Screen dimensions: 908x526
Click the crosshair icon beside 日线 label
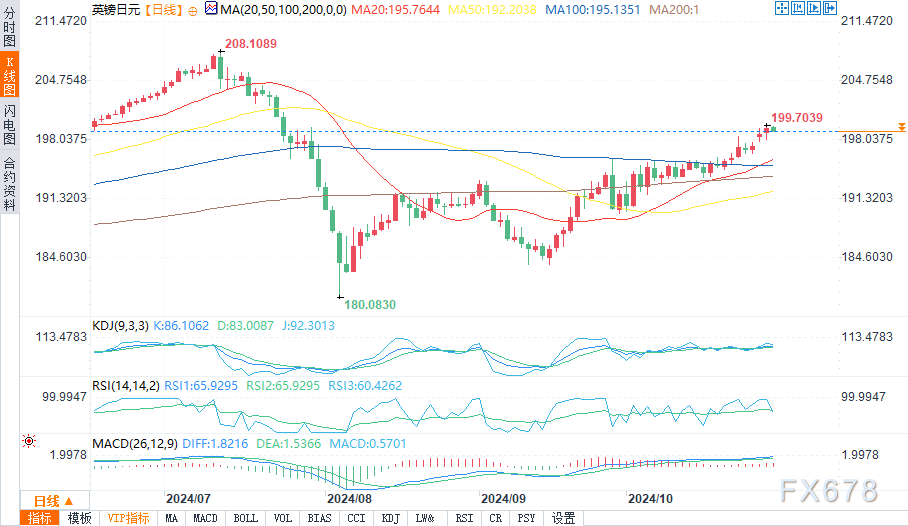[194, 8]
